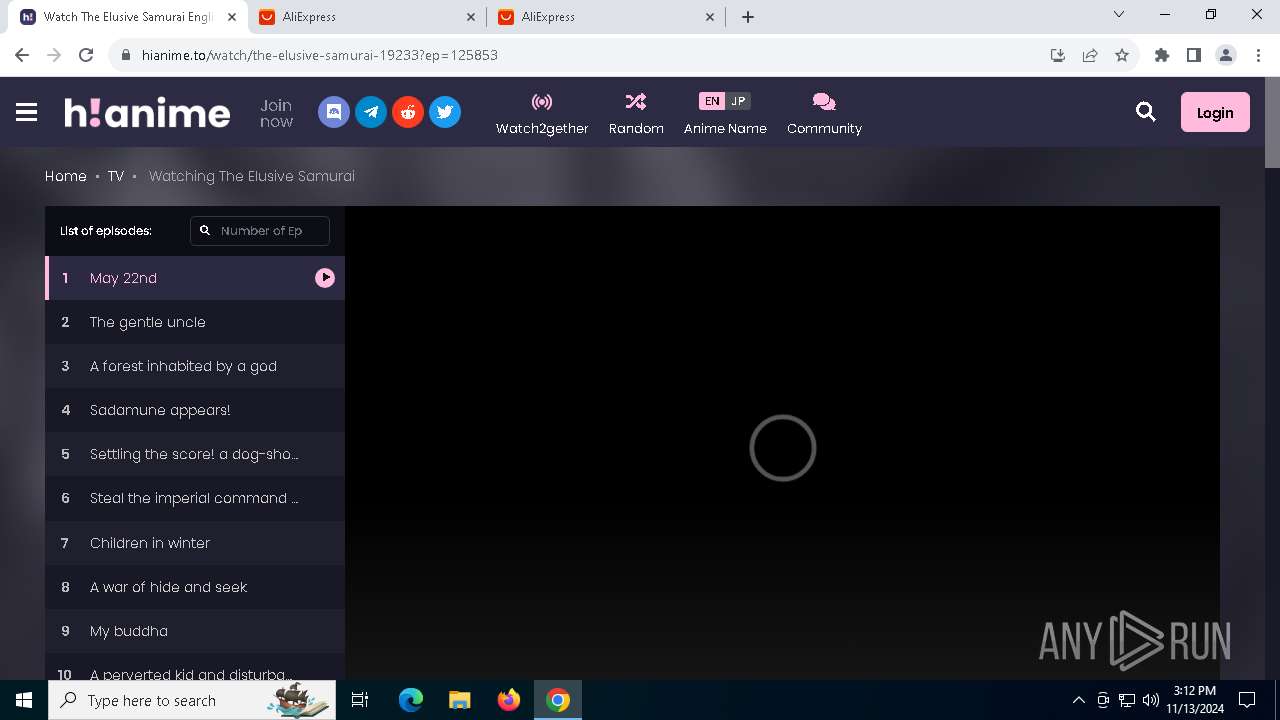Select episode 2 The gentle uncle

pos(195,322)
